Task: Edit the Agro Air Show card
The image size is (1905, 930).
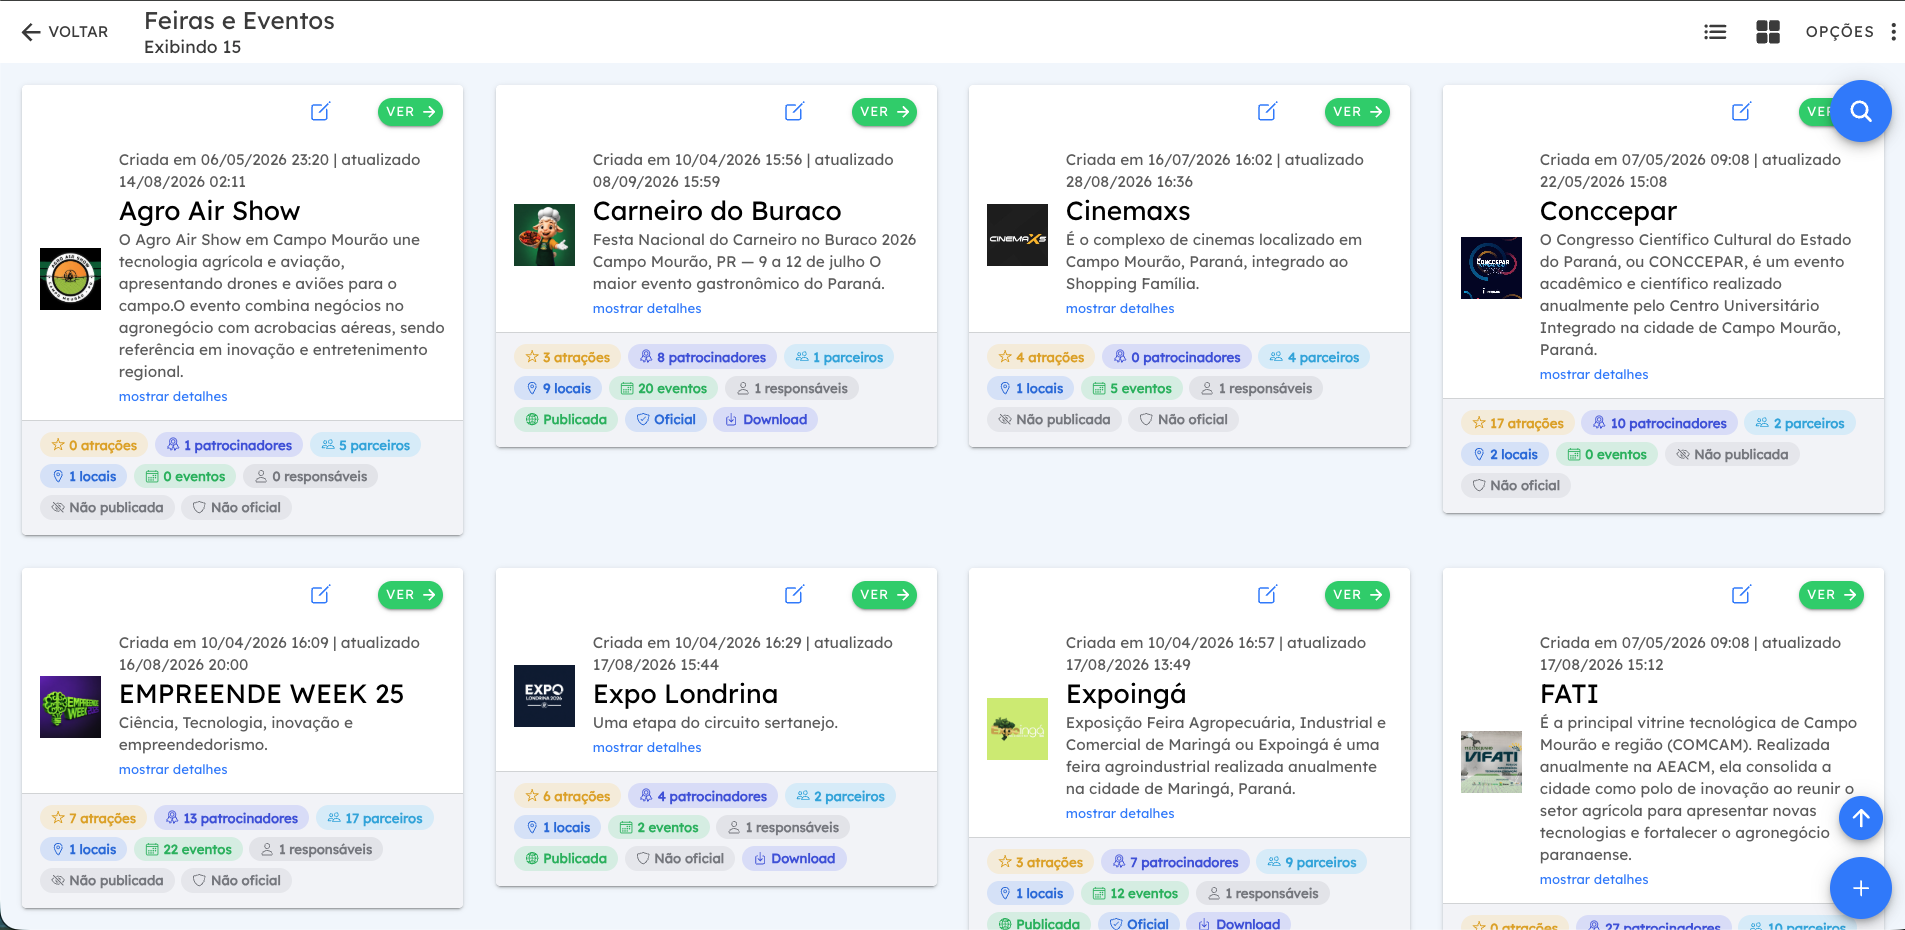Action: coord(320,112)
